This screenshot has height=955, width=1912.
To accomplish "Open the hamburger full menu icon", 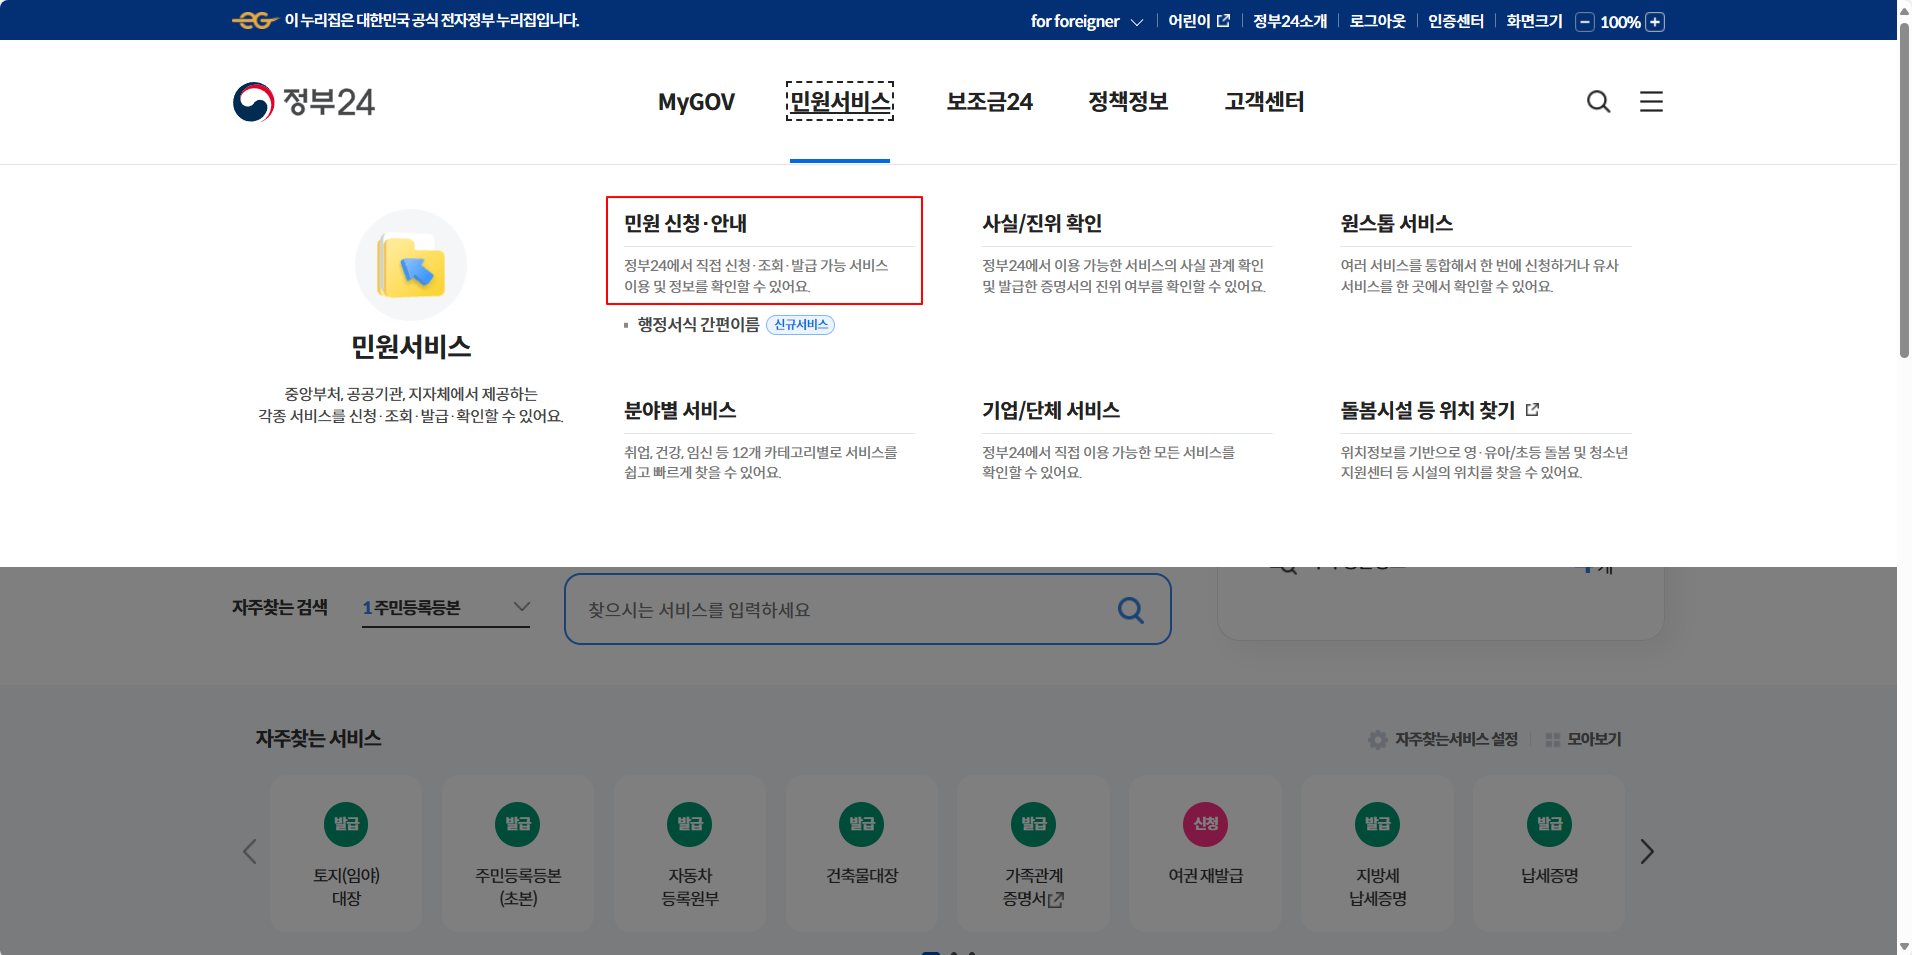I will click(x=1651, y=101).
